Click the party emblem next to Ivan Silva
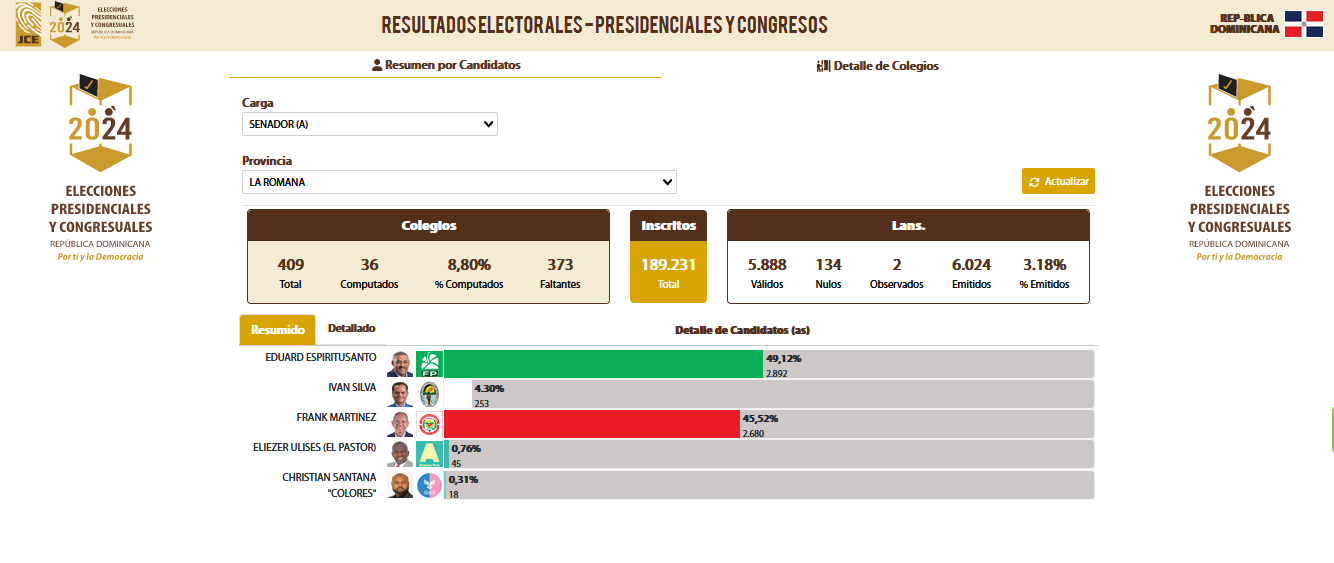Screen dimensions: 1334x563 [428, 394]
